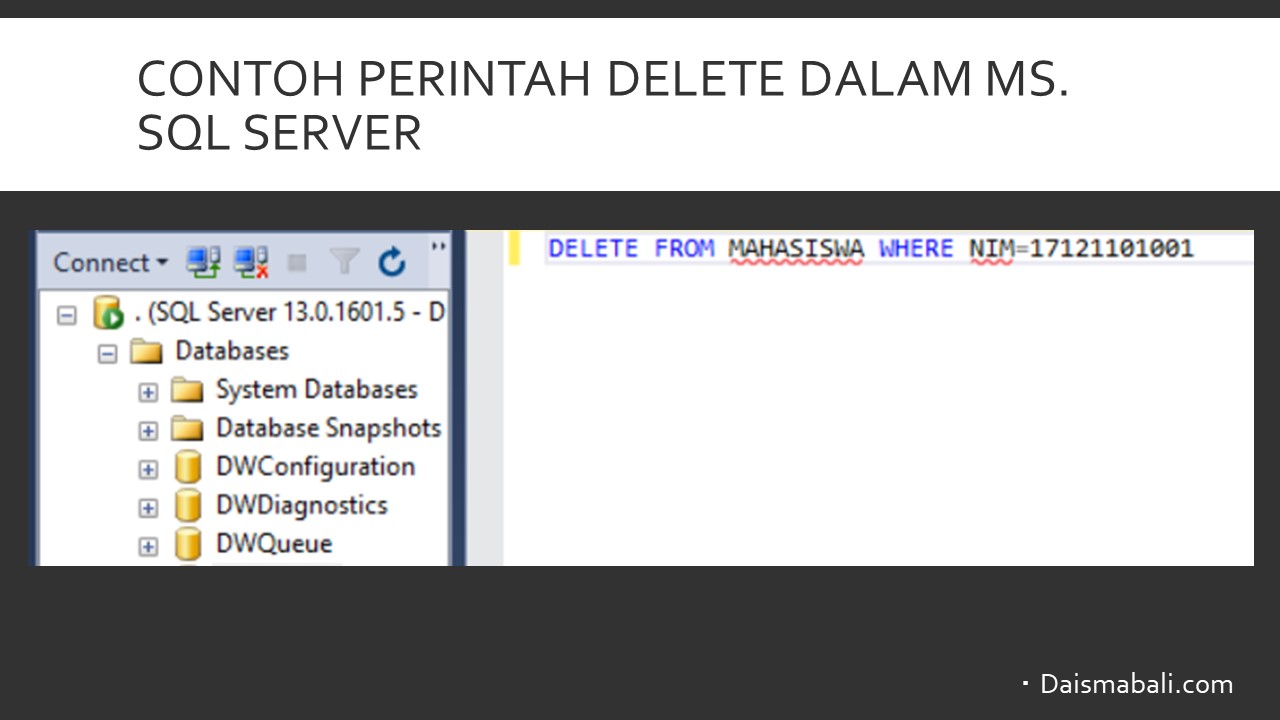Click the Connect Object Explorer icon
This screenshot has width=1280, height=720.
[x=203, y=263]
